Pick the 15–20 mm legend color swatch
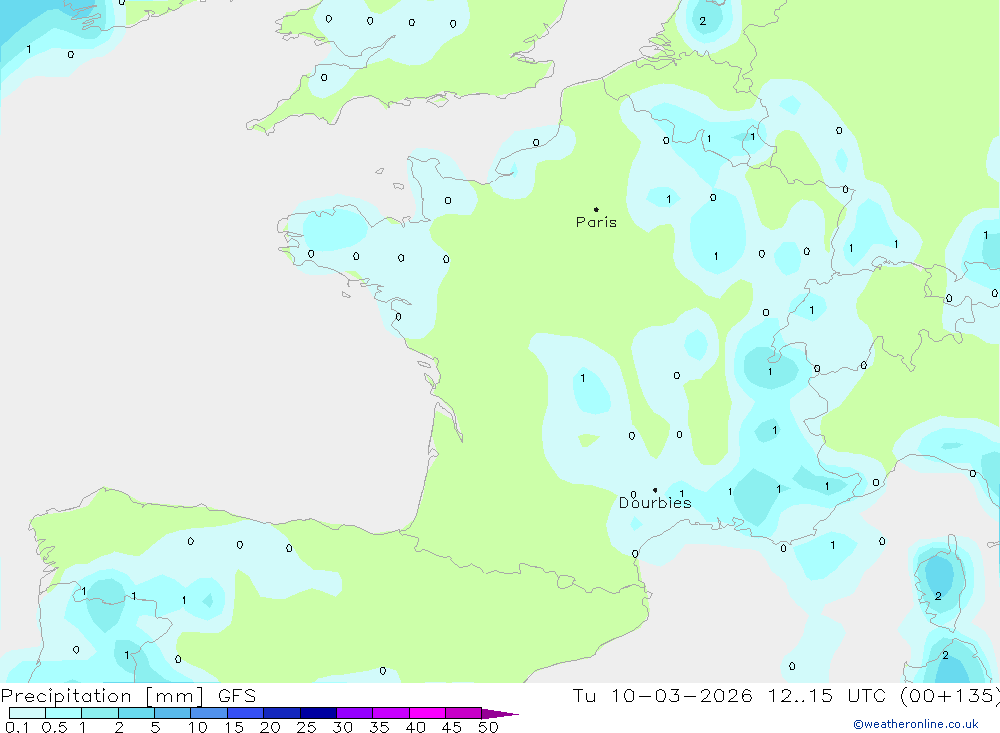Viewport: 1000px width, 733px height. coord(246,713)
